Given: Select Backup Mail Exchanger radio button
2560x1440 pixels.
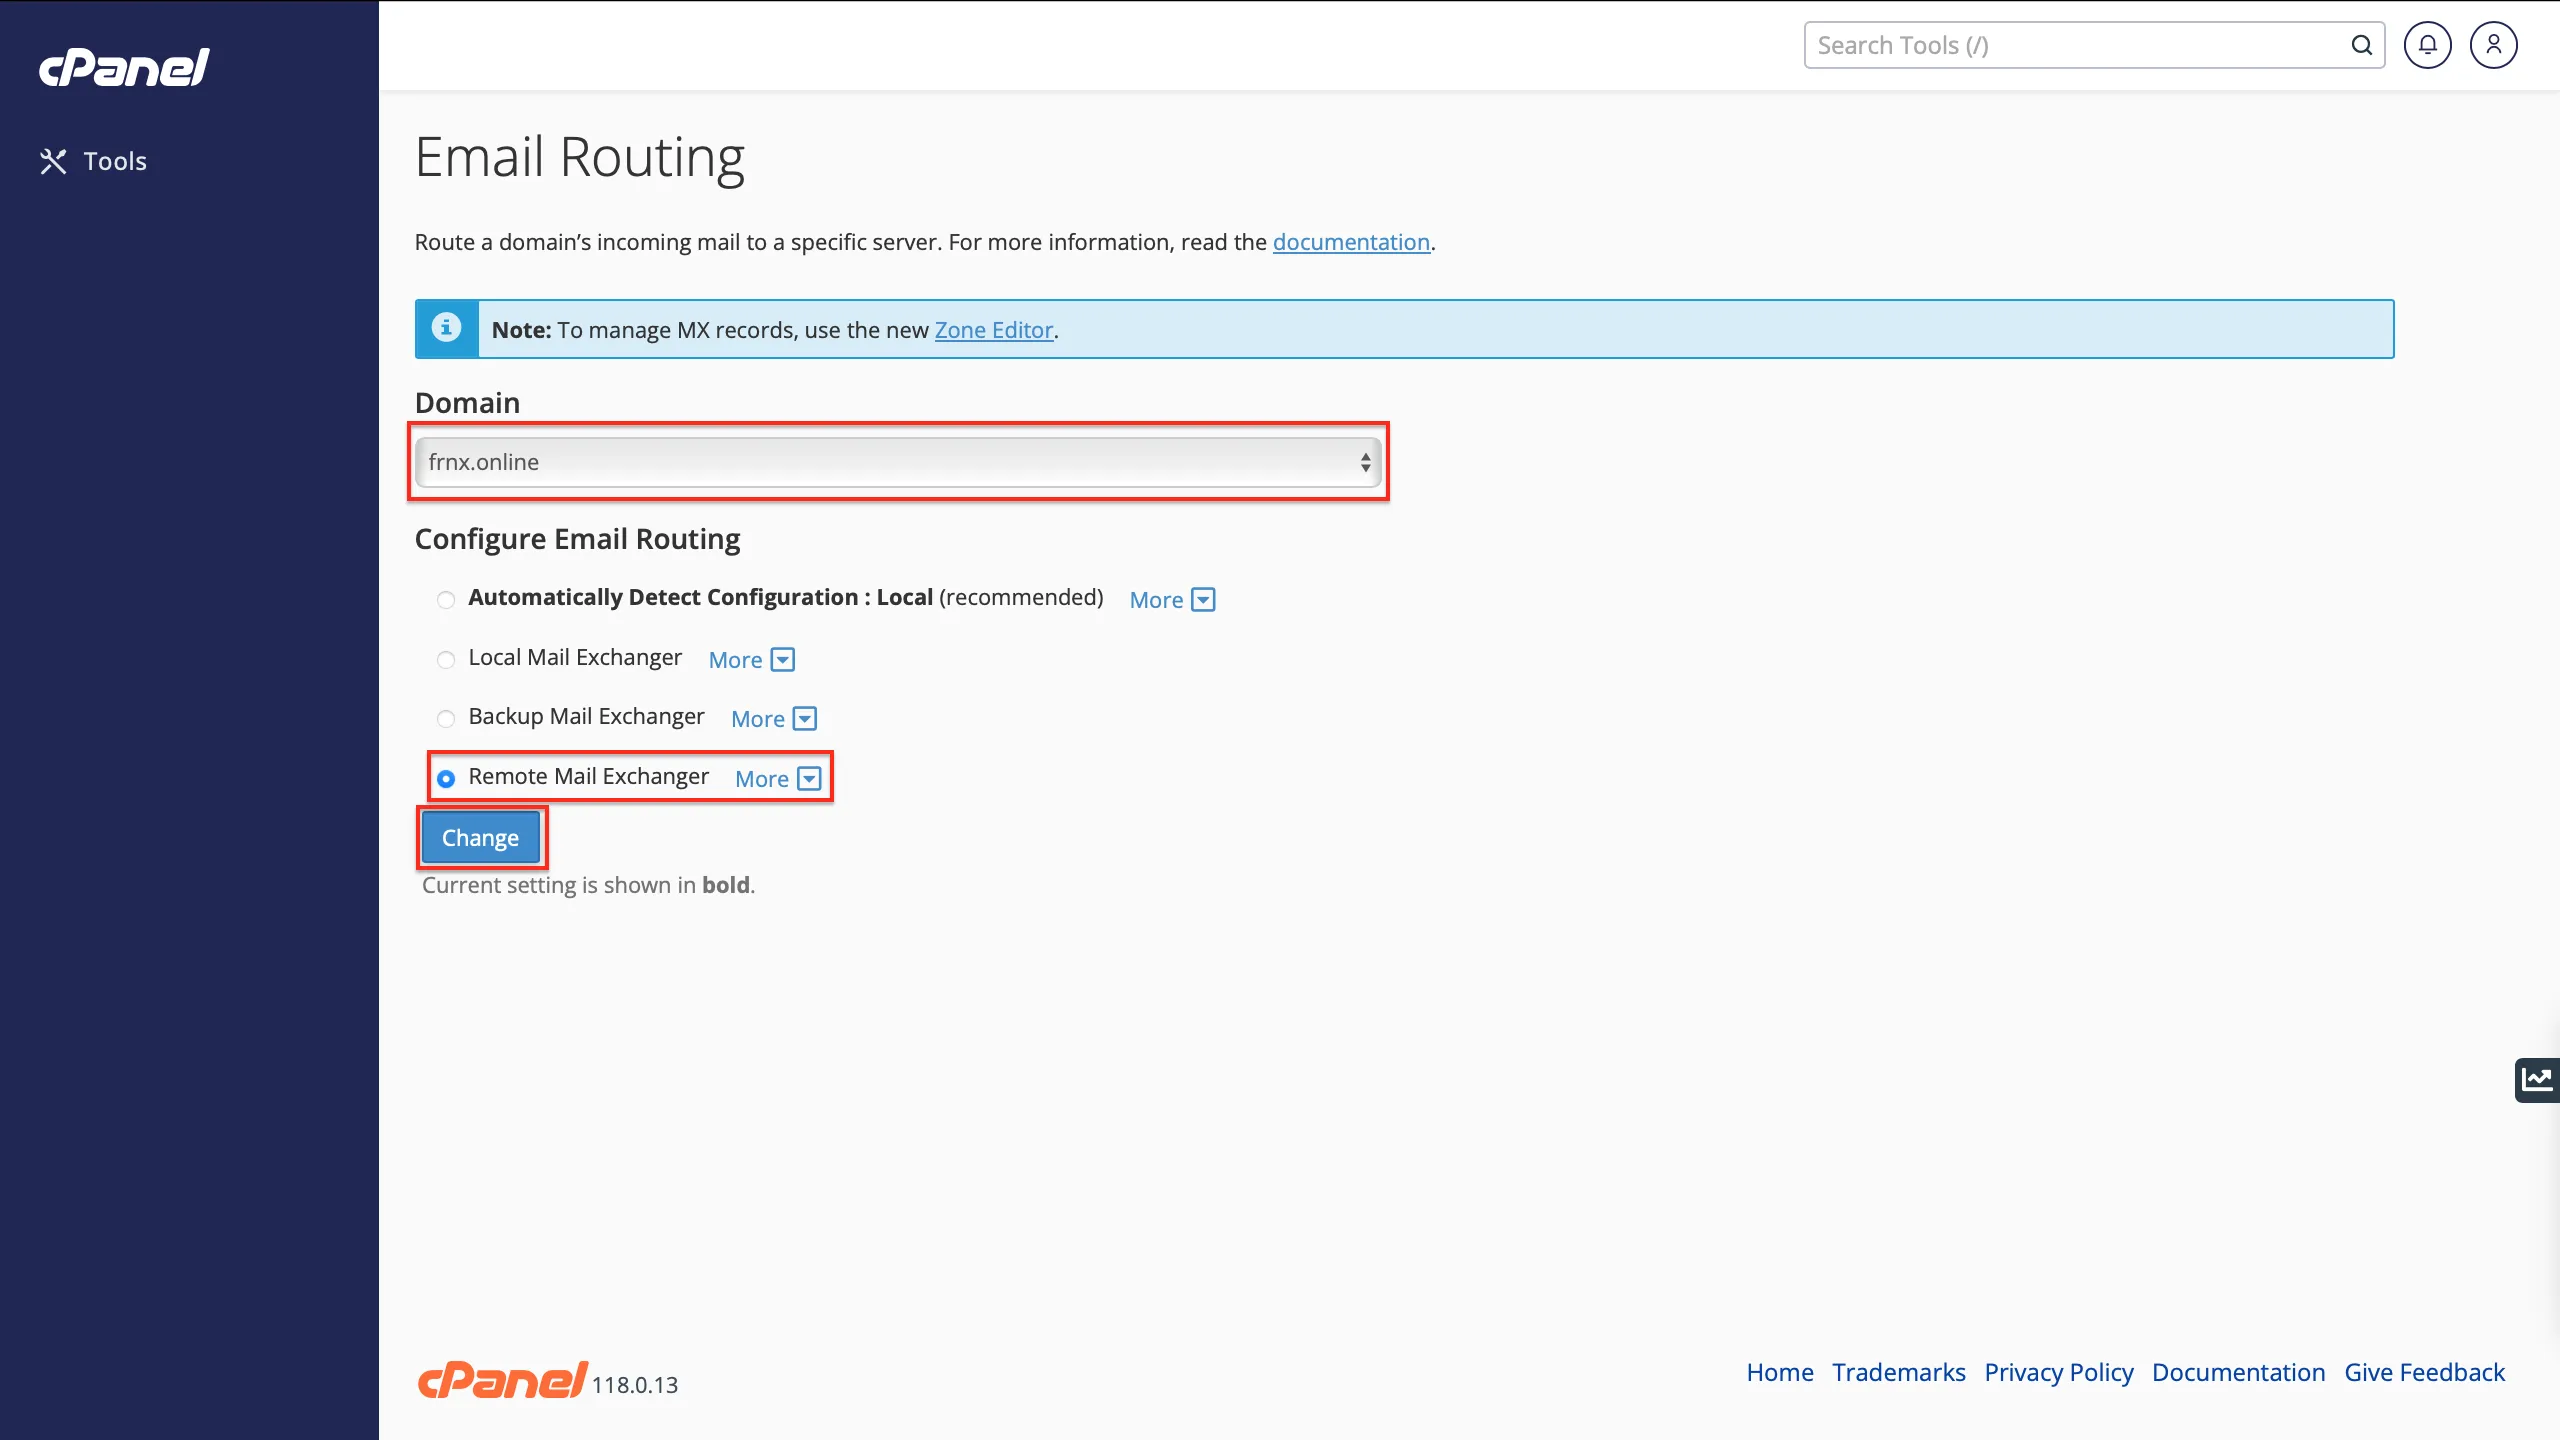Looking at the screenshot, I should (446, 718).
